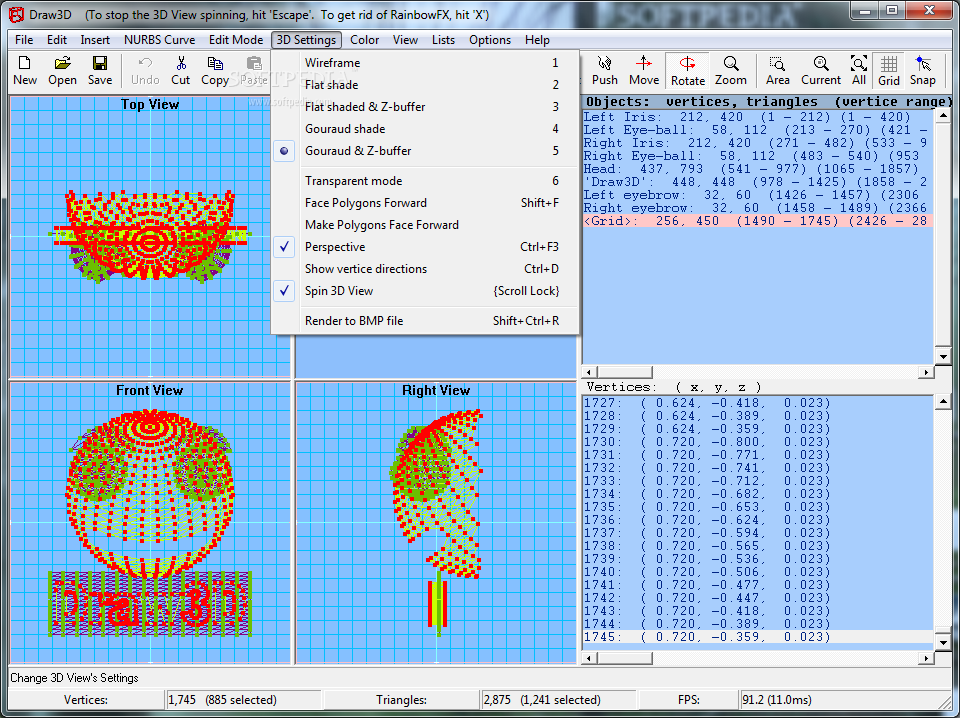Open the Insert menu

point(95,40)
